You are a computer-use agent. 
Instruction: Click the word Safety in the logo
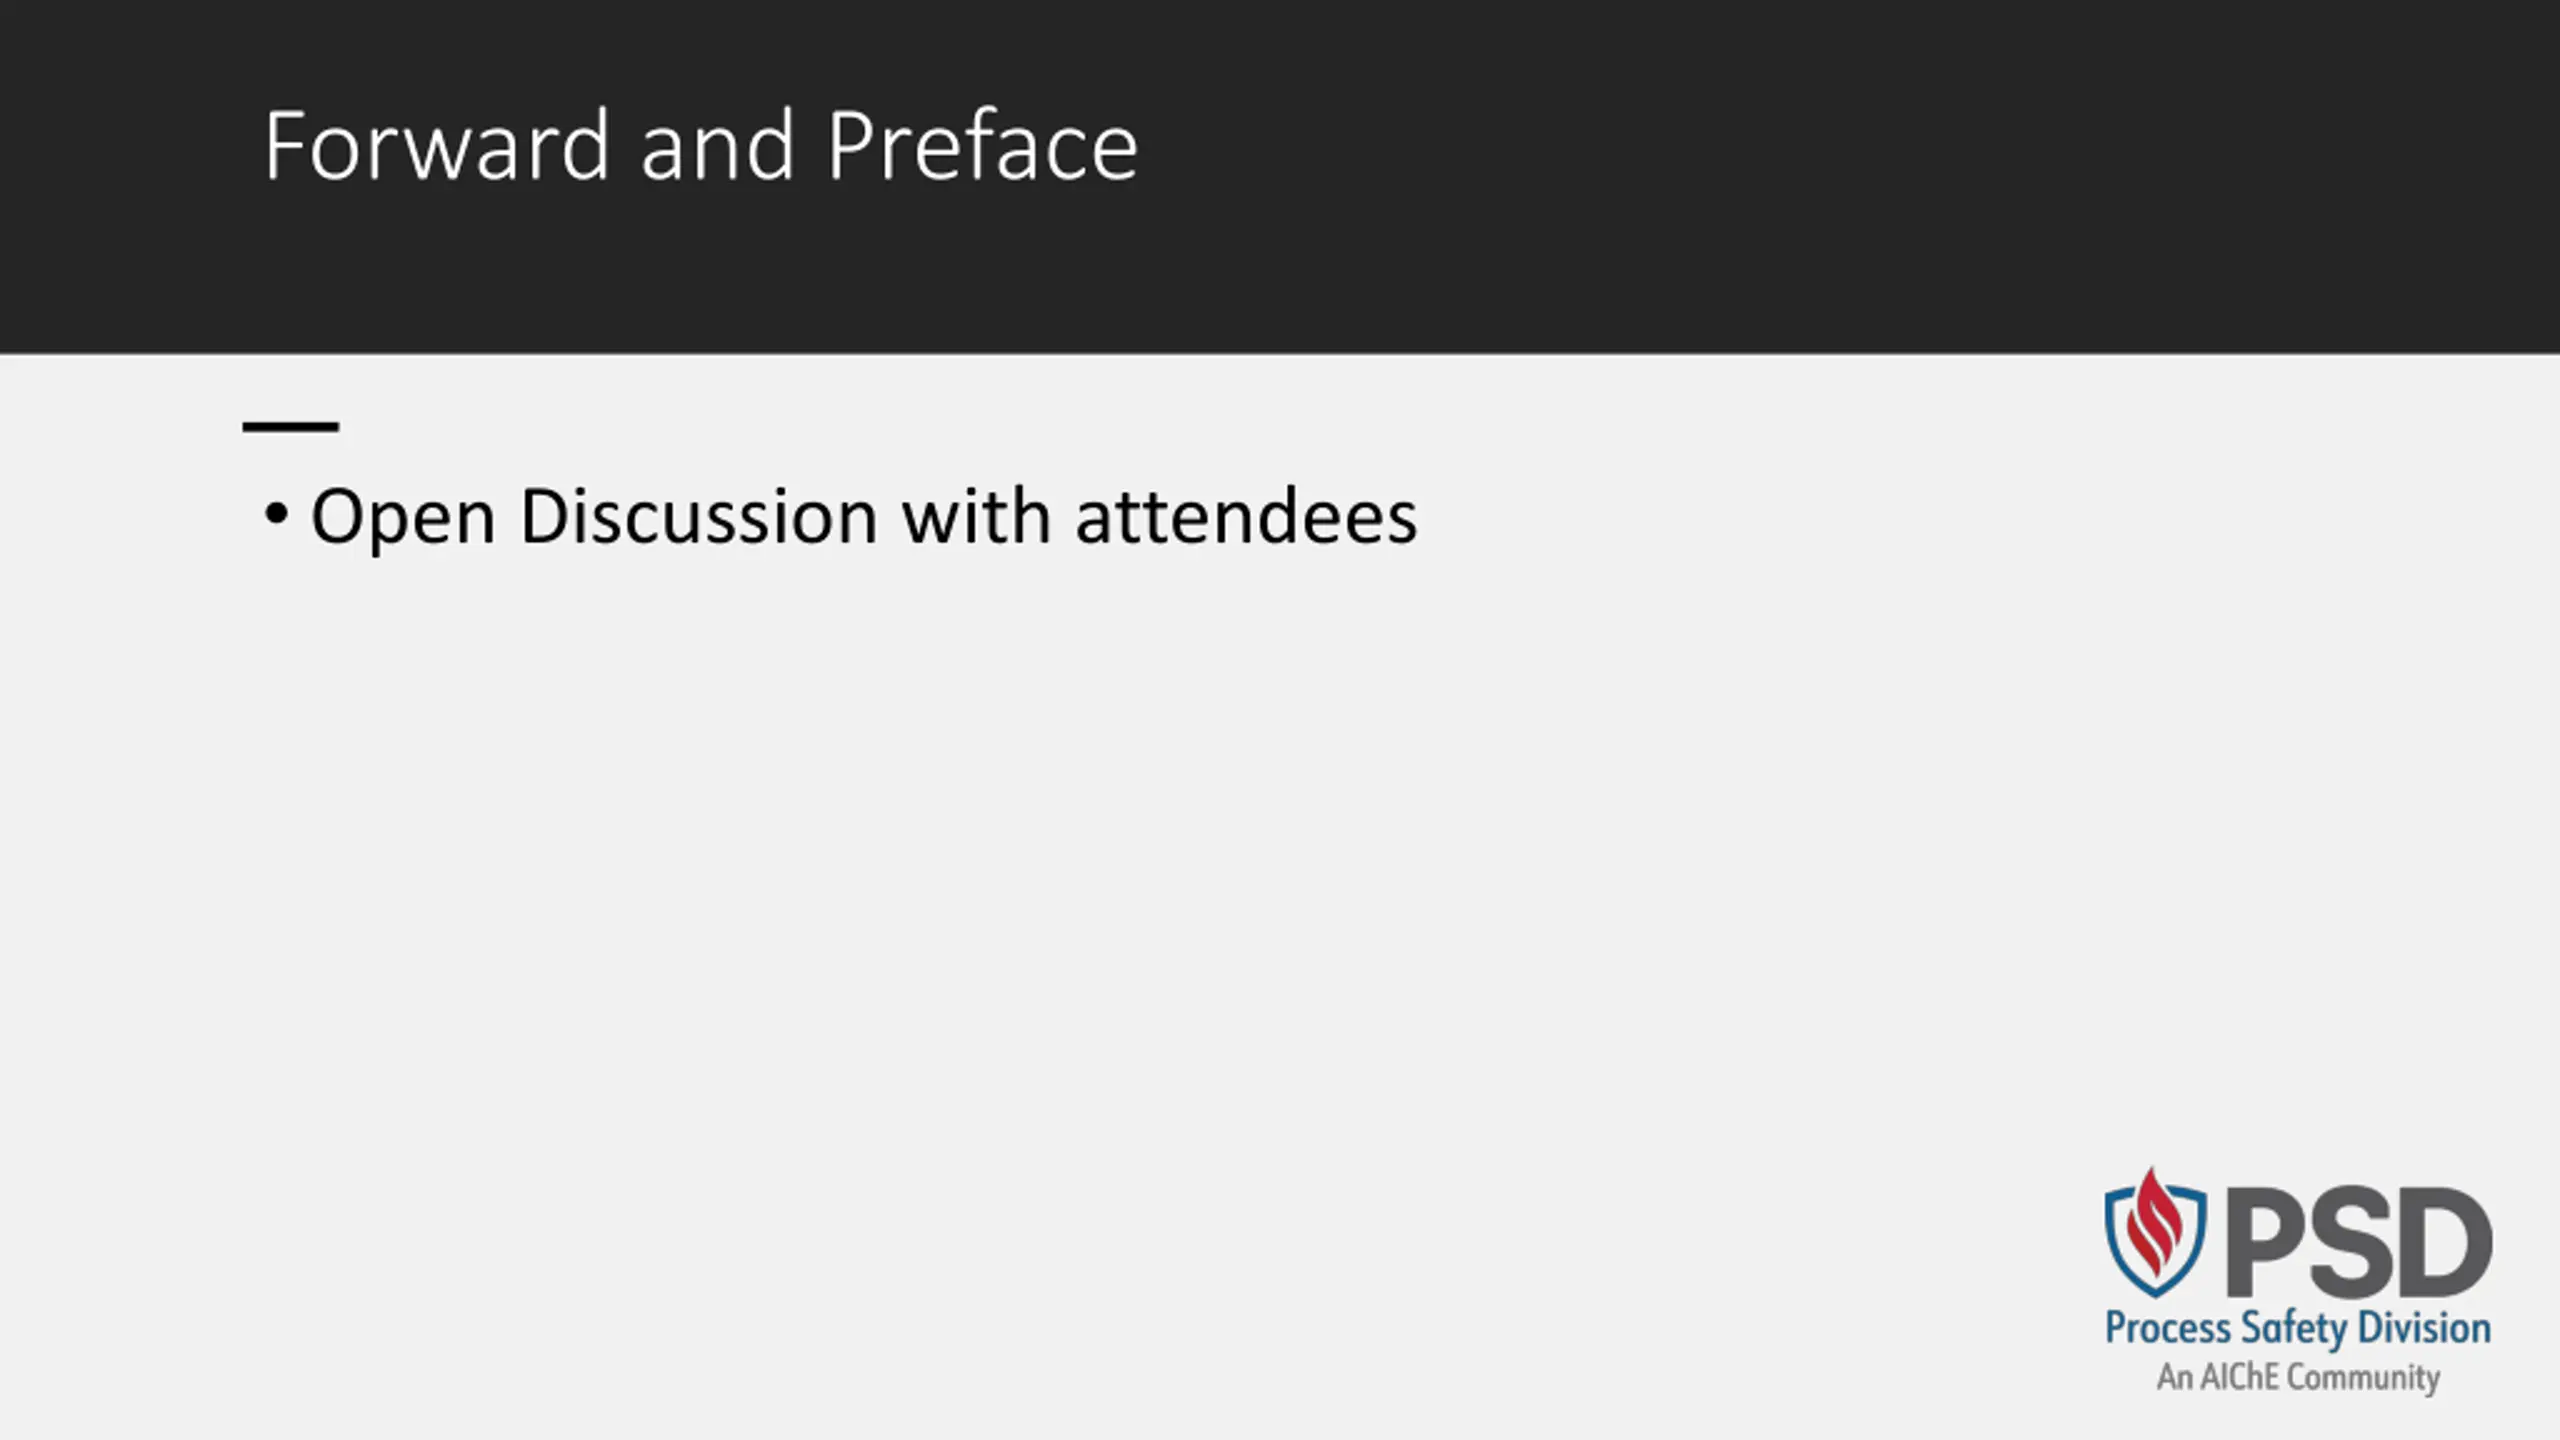2295,1328
